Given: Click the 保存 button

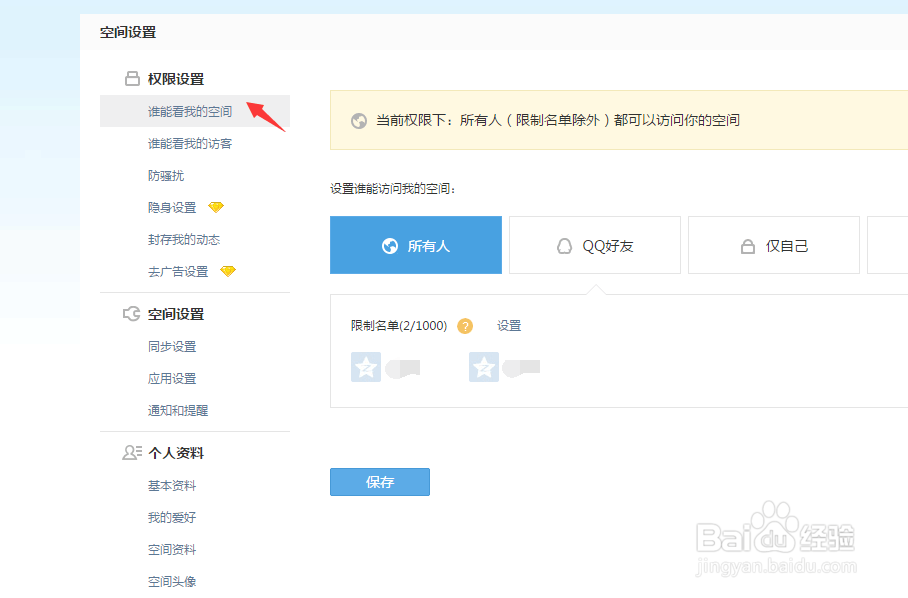Looking at the screenshot, I should point(380,482).
